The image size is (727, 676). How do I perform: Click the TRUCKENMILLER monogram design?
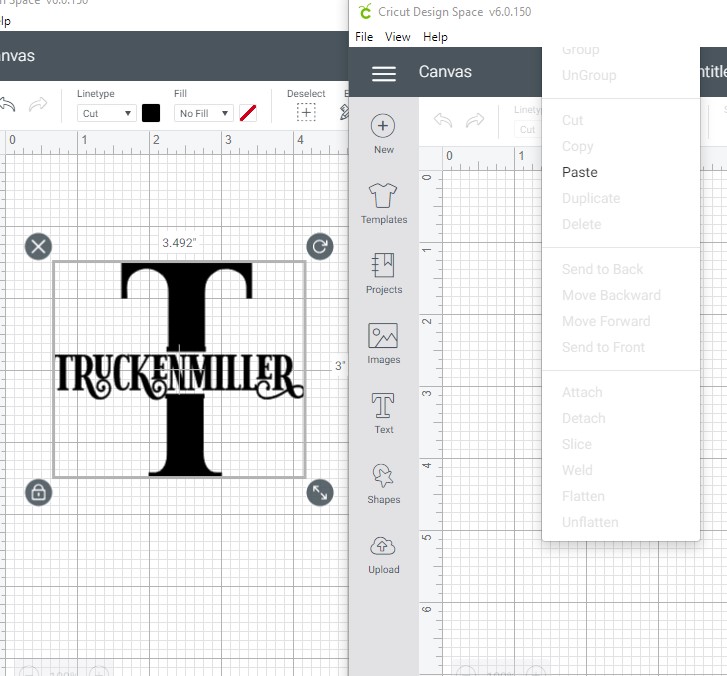click(179, 370)
